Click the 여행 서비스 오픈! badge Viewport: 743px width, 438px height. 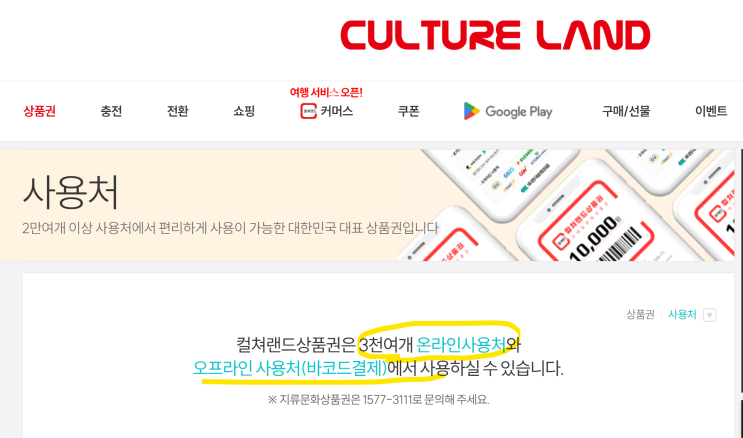point(326,92)
